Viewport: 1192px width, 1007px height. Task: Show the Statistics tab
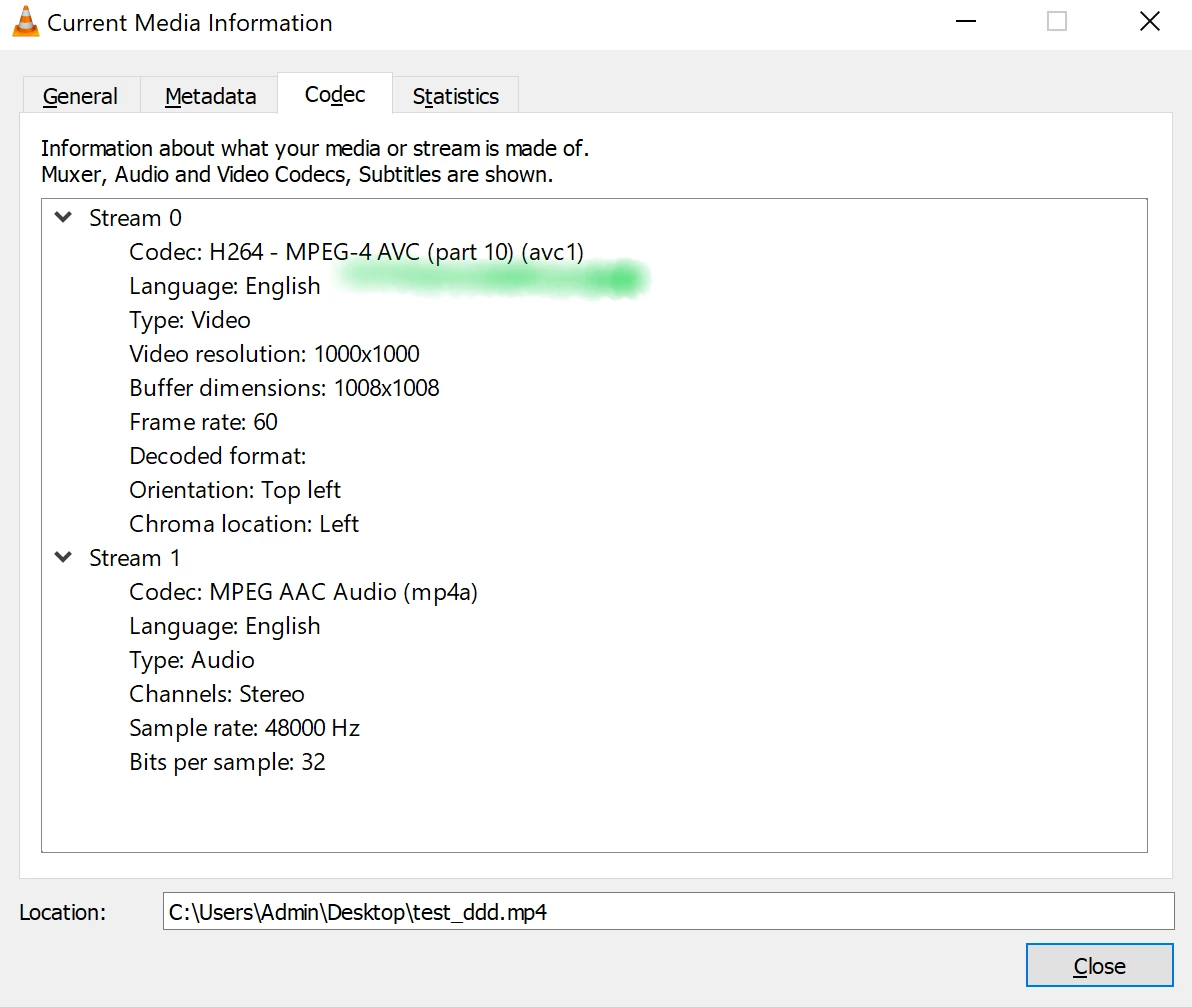tap(455, 96)
